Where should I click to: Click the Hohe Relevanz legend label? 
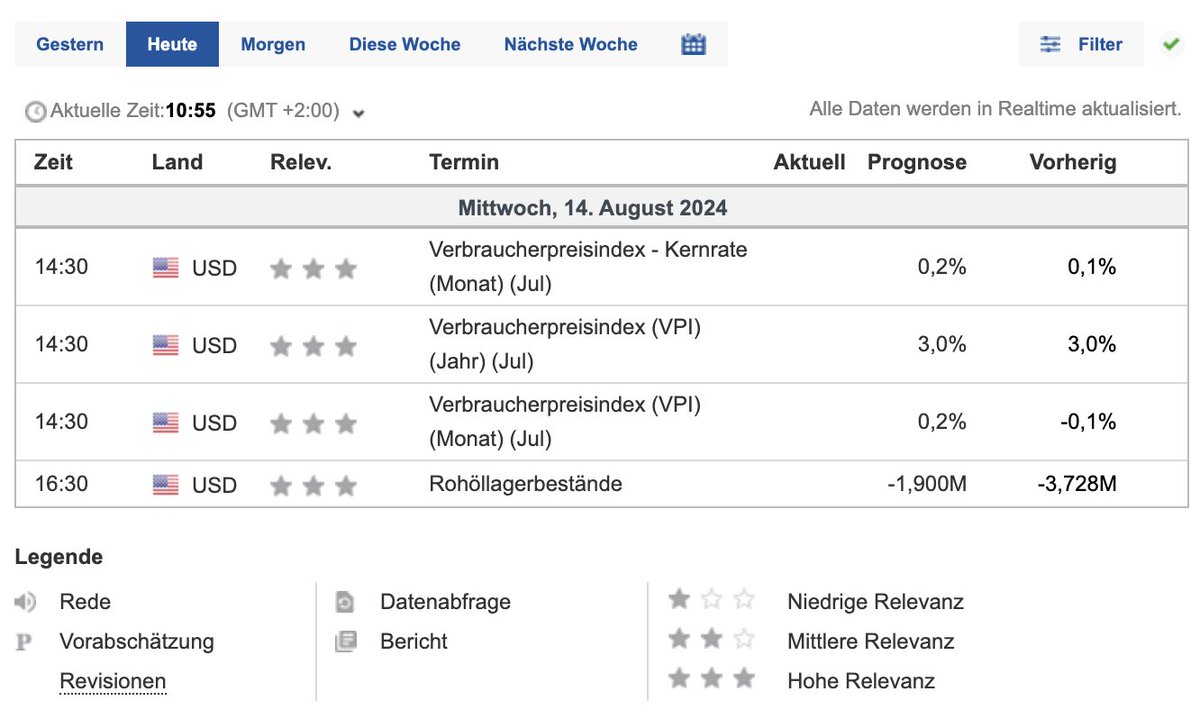click(x=861, y=681)
